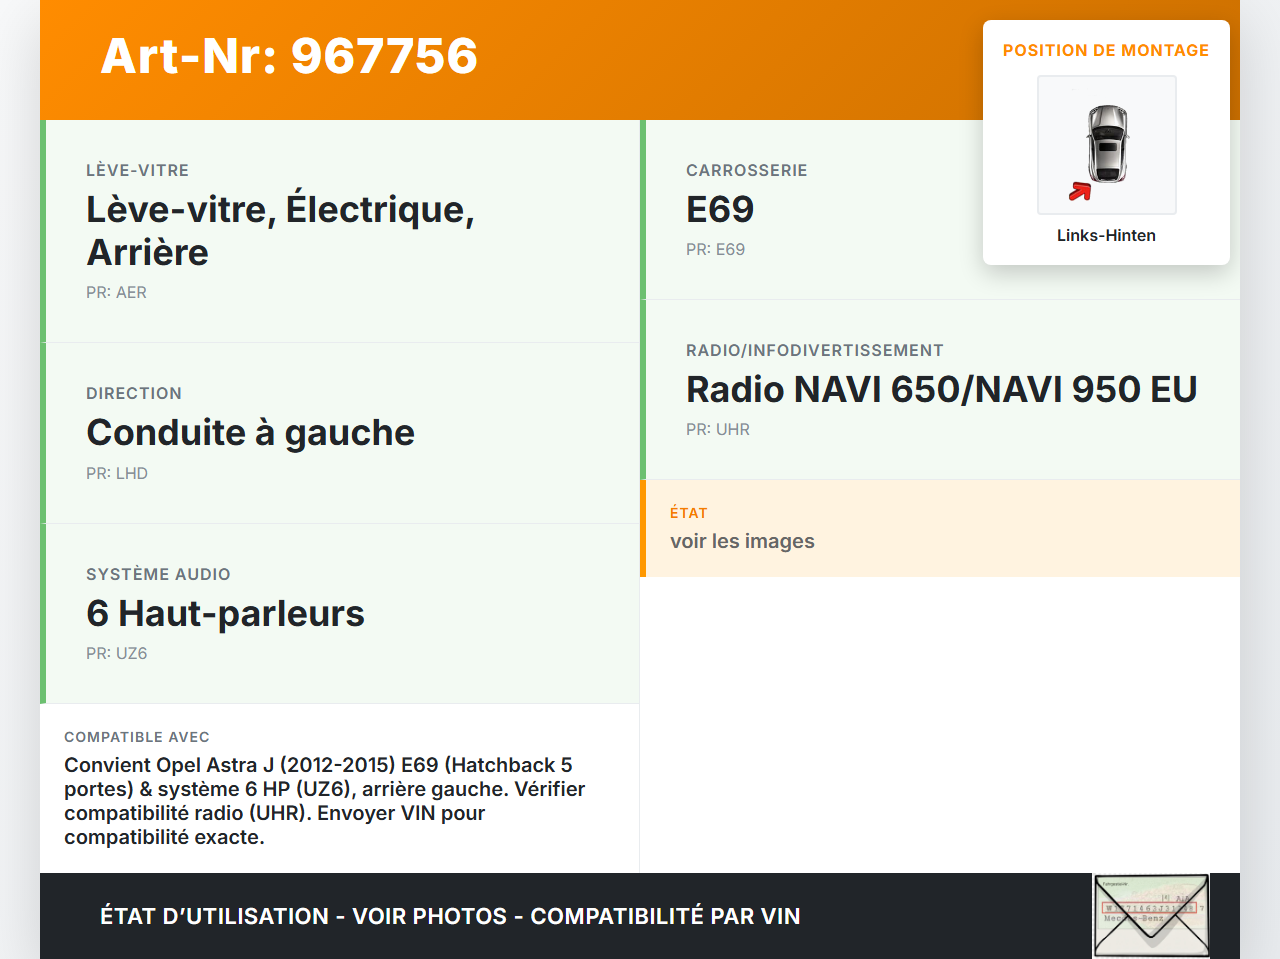Screen dimensions: 1280x959
Task: Expand the ÉTAT voir les images section
Action: (940, 528)
